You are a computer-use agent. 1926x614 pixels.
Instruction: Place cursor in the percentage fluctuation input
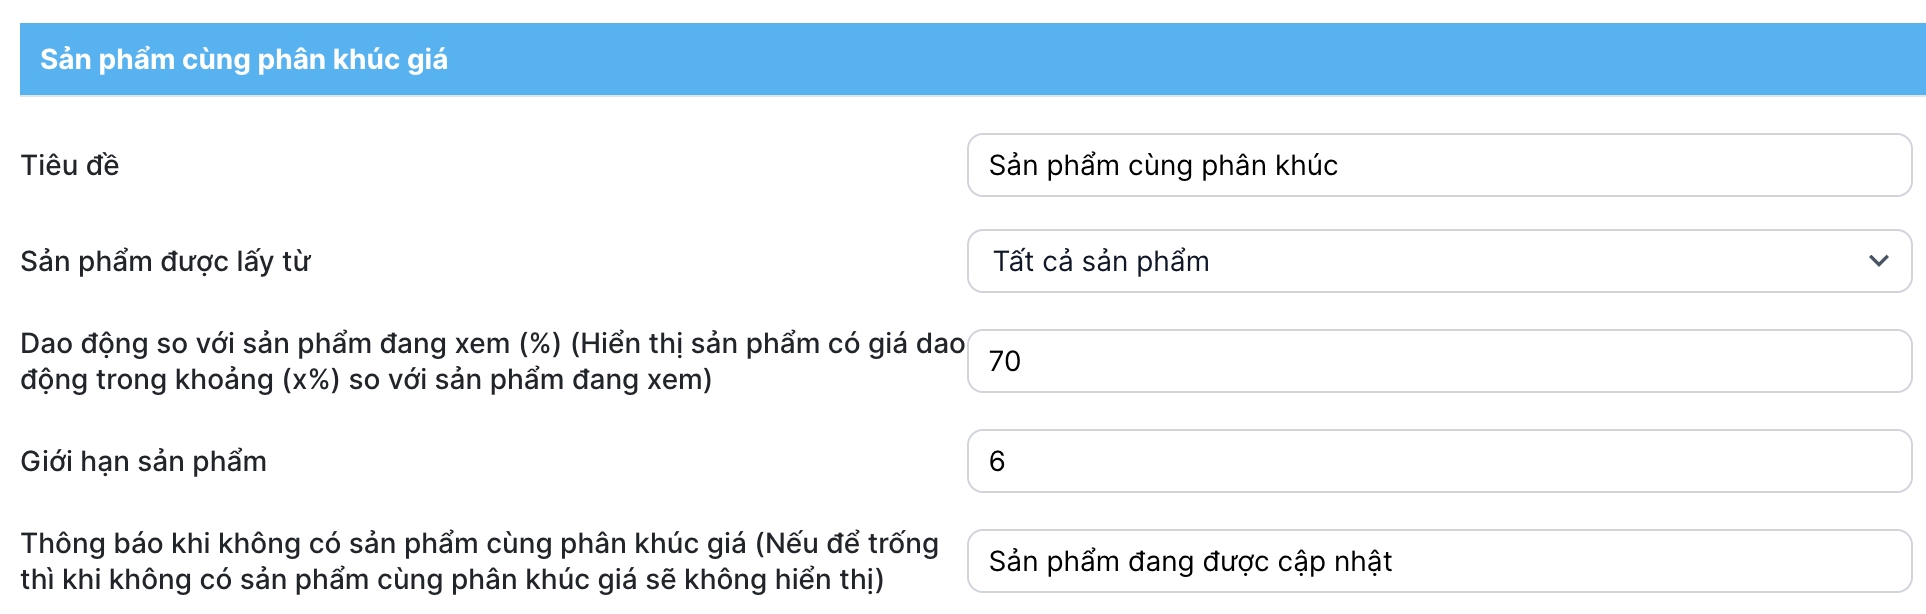click(1438, 361)
